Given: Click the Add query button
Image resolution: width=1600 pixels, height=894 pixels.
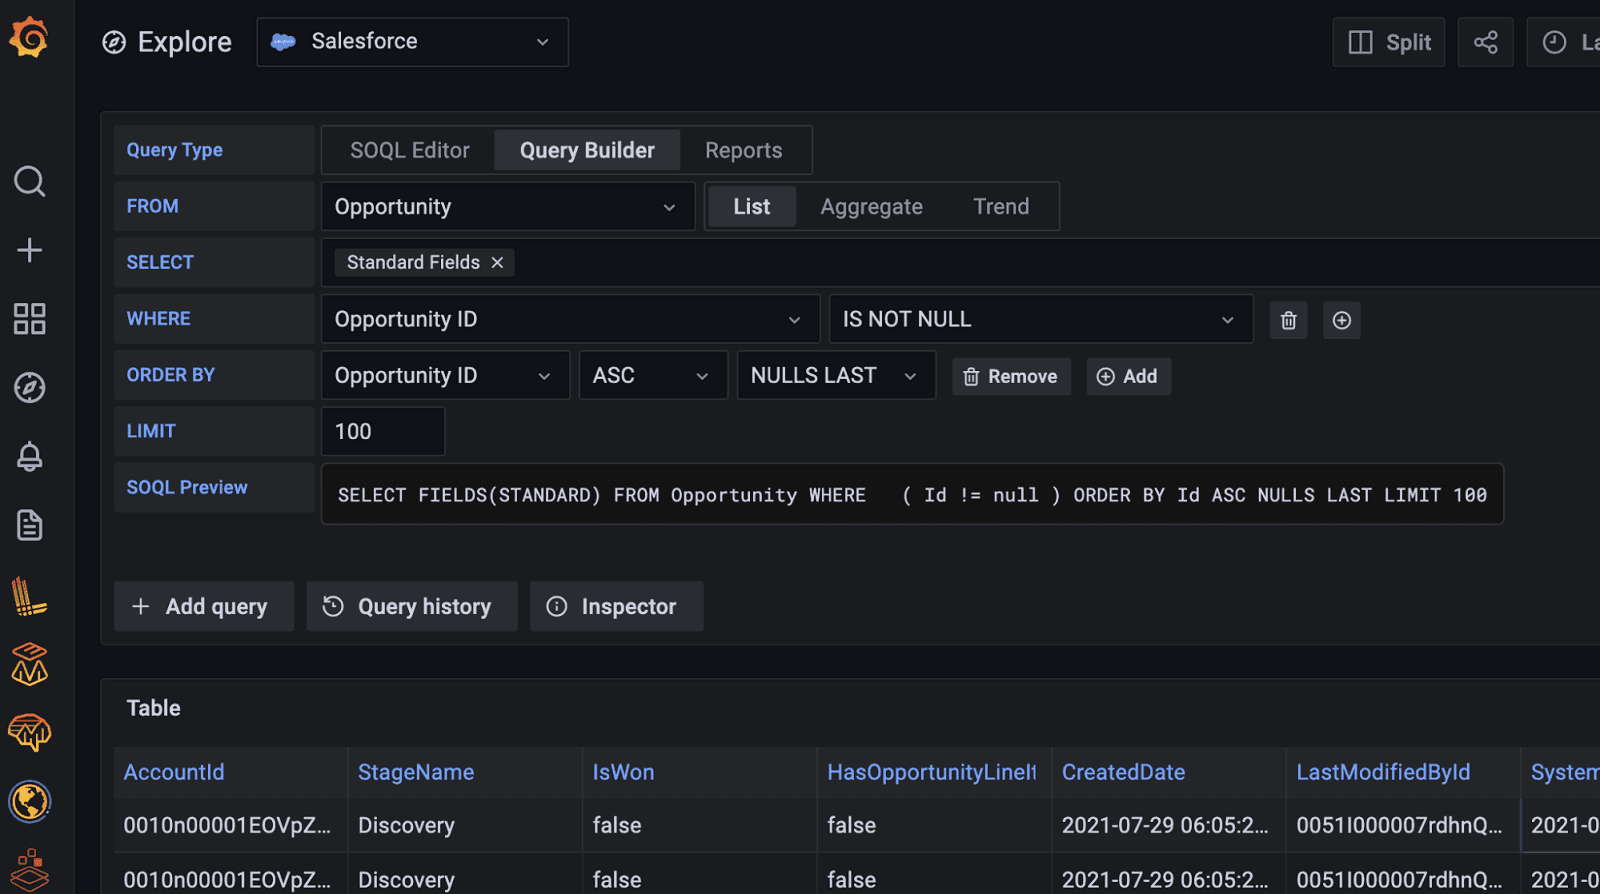Looking at the screenshot, I should click(x=204, y=606).
